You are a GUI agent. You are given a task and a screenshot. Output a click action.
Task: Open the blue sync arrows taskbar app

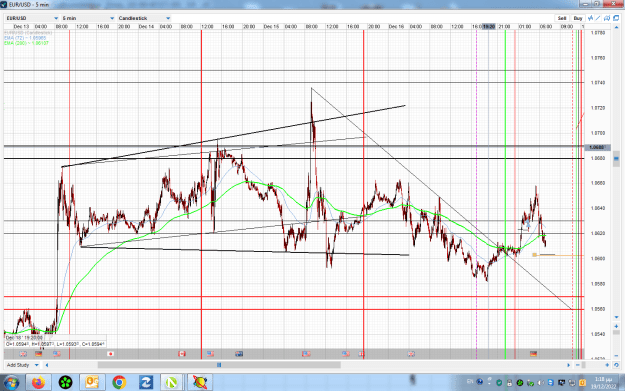coord(146,383)
